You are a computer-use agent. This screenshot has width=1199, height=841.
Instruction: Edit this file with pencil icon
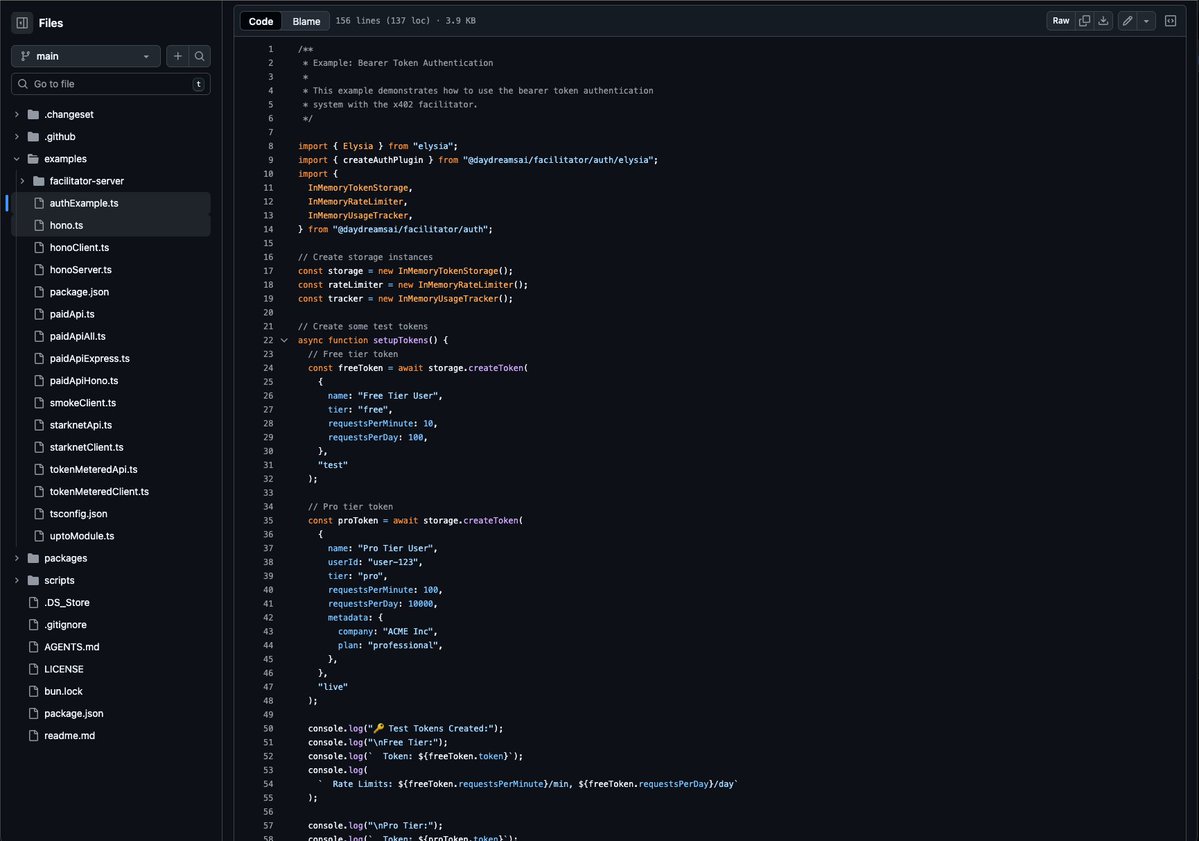click(x=1127, y=21)
